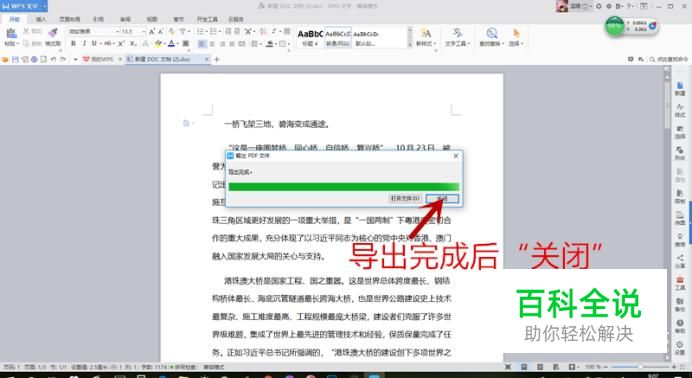Image resolution: width=692 pixels, height=378 pixels.
Task: Toggle print layout view in status bar
Action: [524, 367]
